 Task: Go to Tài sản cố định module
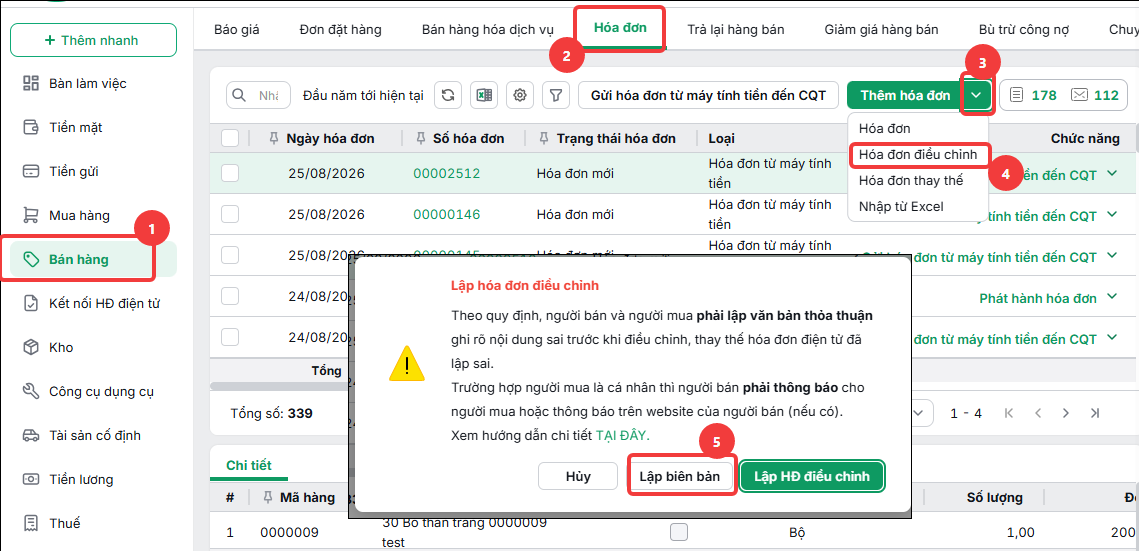95,436
